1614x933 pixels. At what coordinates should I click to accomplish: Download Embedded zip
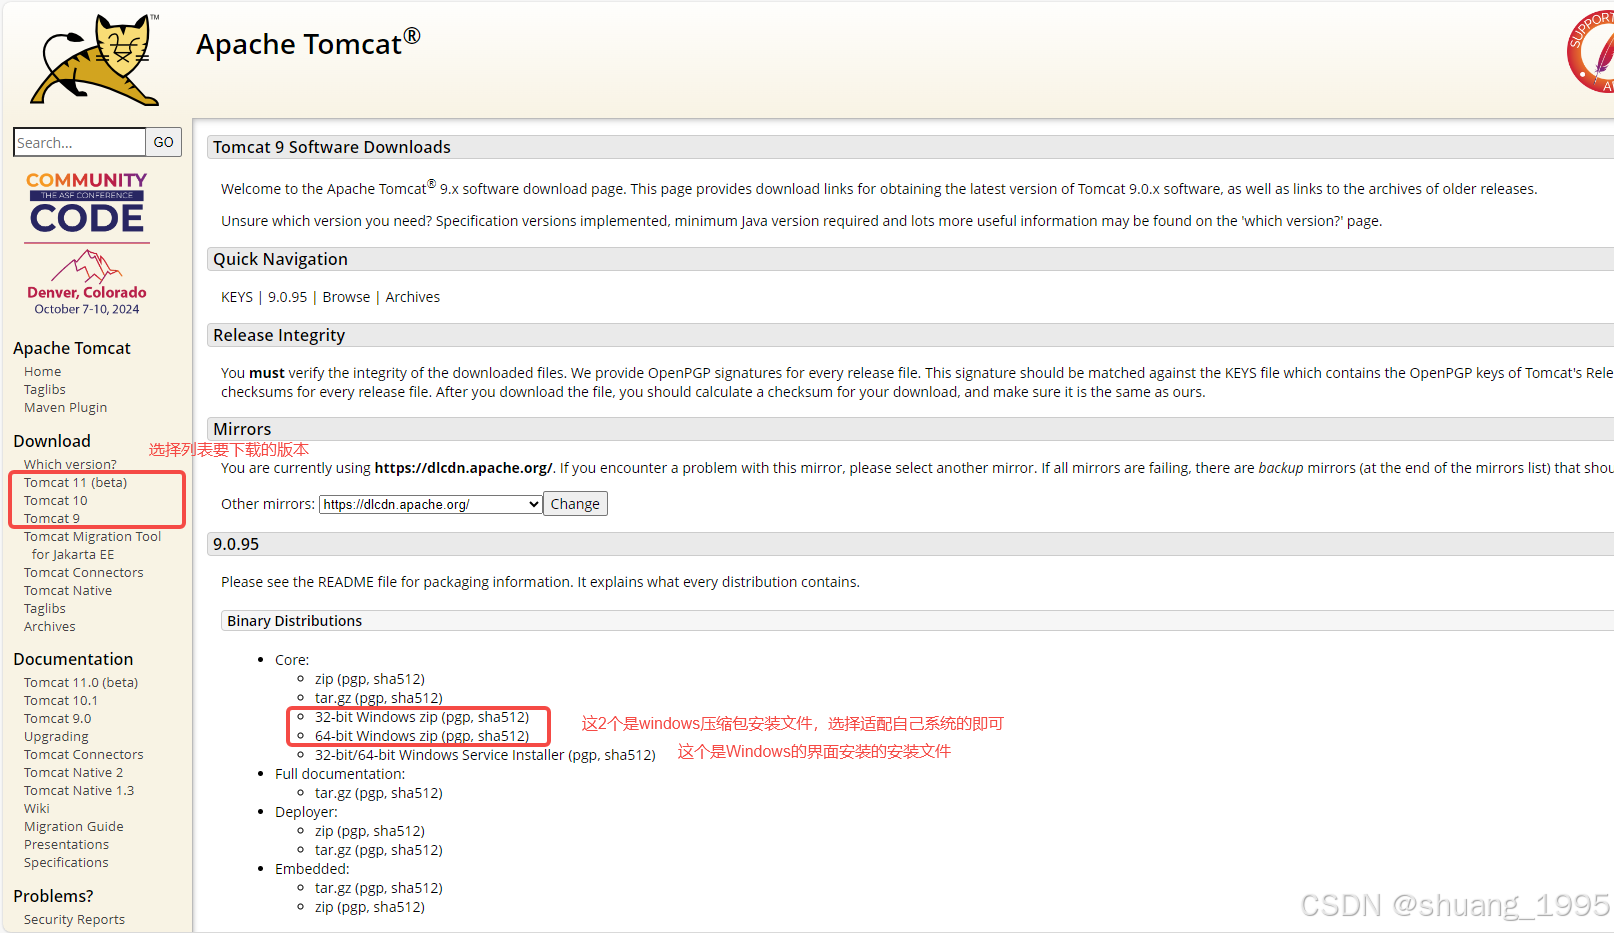coord(324,907)
